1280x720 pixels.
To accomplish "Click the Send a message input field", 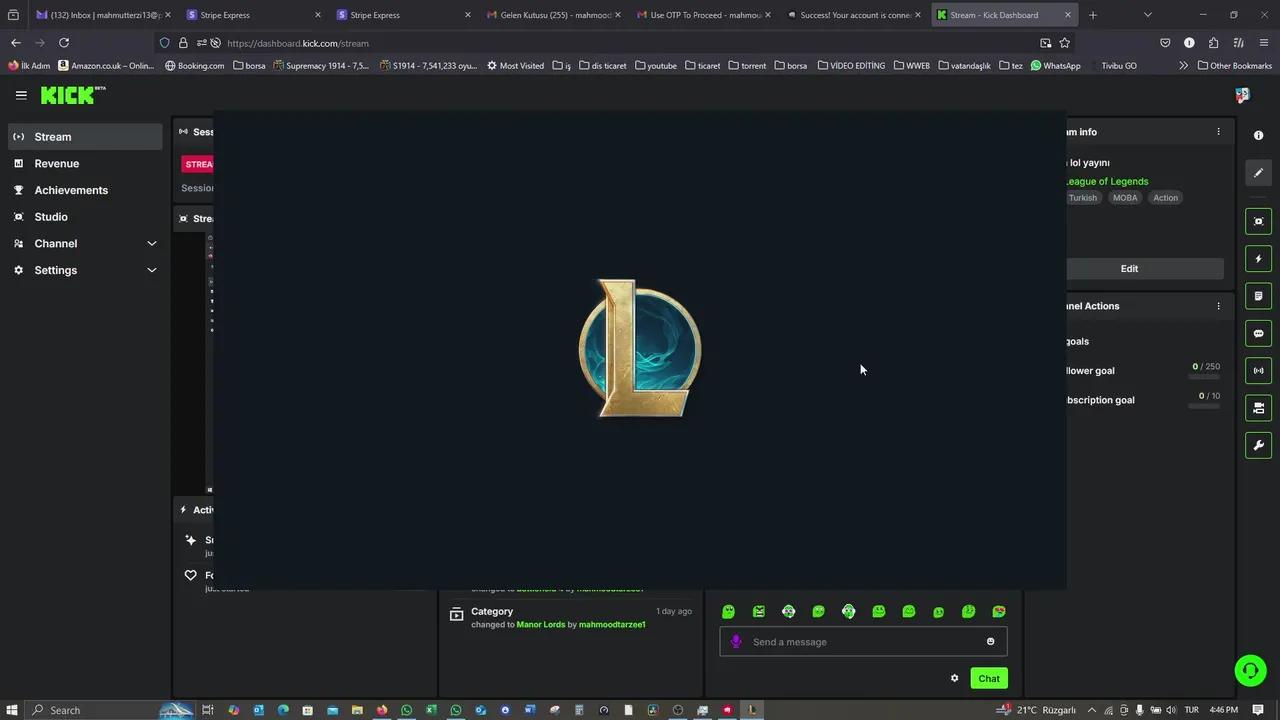I will (860, 642).
